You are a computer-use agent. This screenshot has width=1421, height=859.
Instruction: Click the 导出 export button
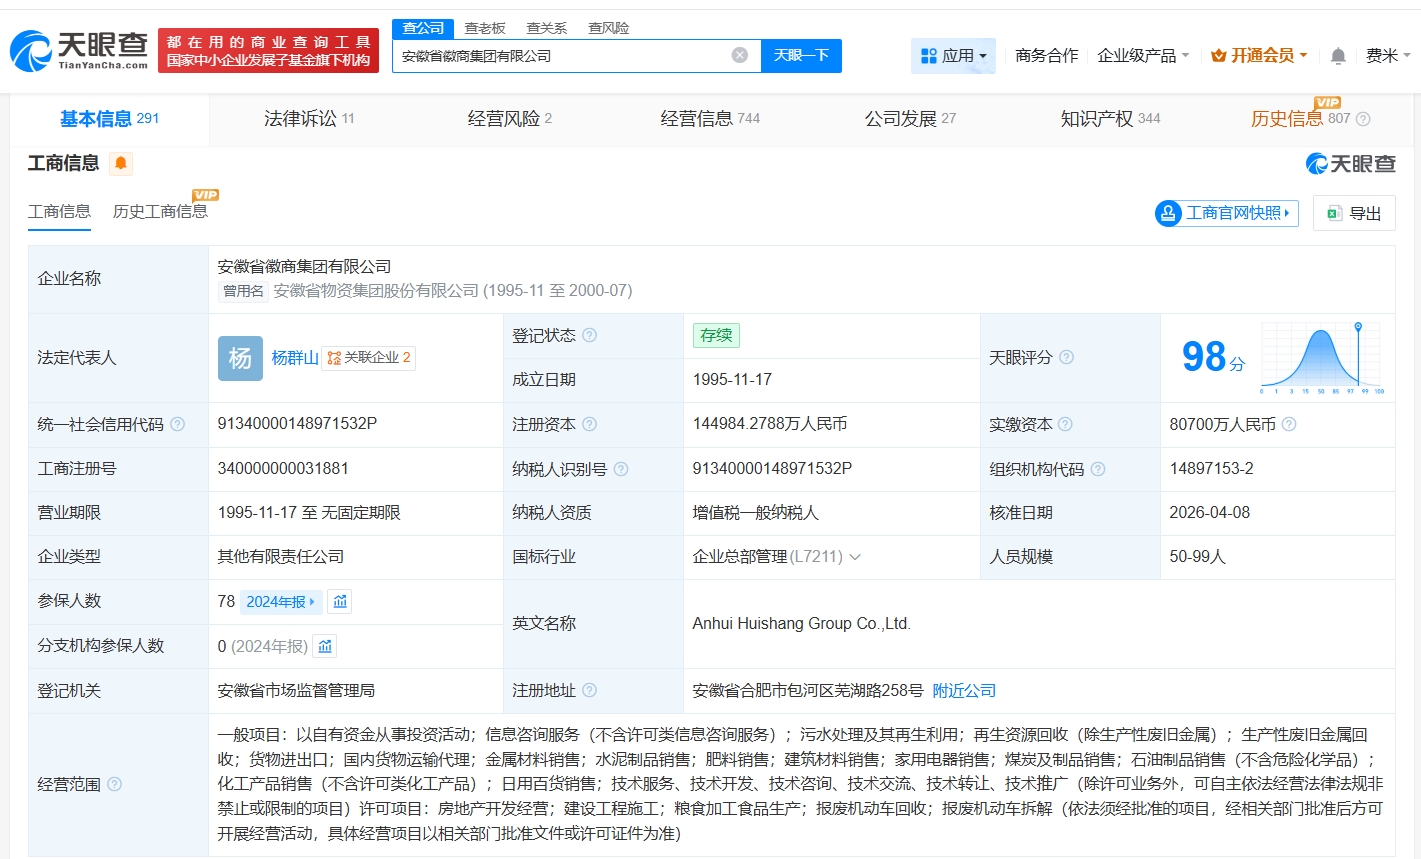pos(1354,213)
